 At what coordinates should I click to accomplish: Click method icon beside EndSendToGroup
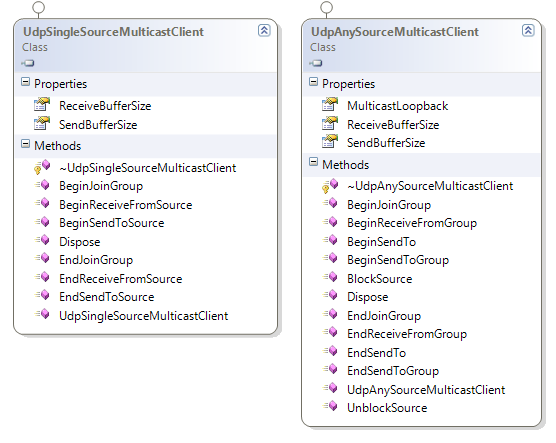[330, 370]
